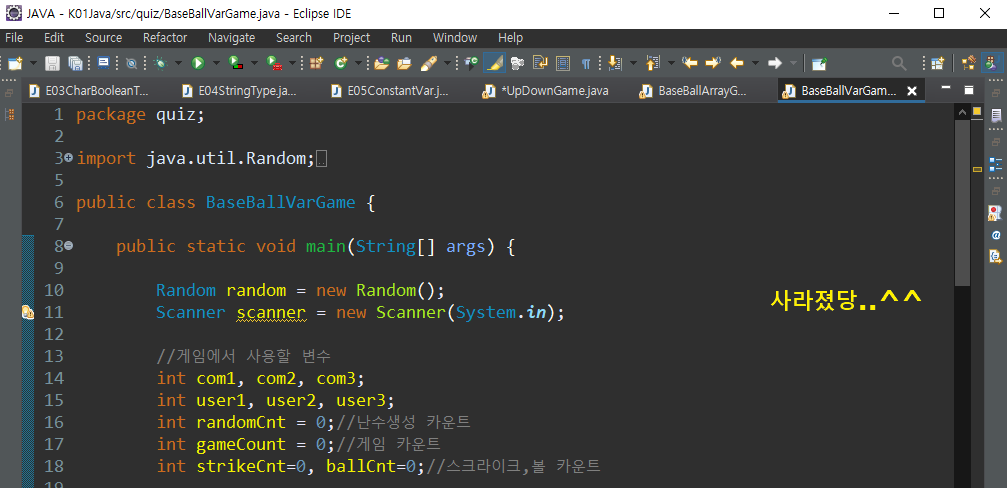This screenshot has height=488, width=1007.
Task: Click the Next Annotation icon
Action: 615,63
